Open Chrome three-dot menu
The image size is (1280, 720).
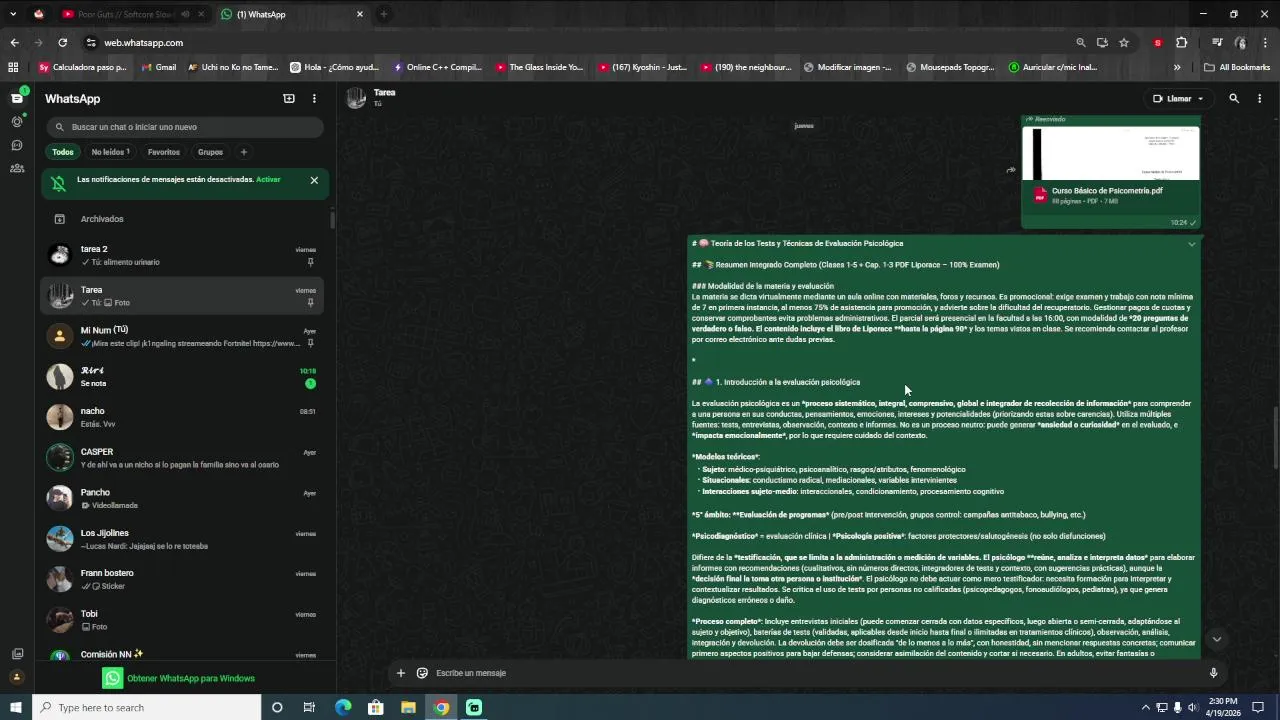[x=1265, y=43]
